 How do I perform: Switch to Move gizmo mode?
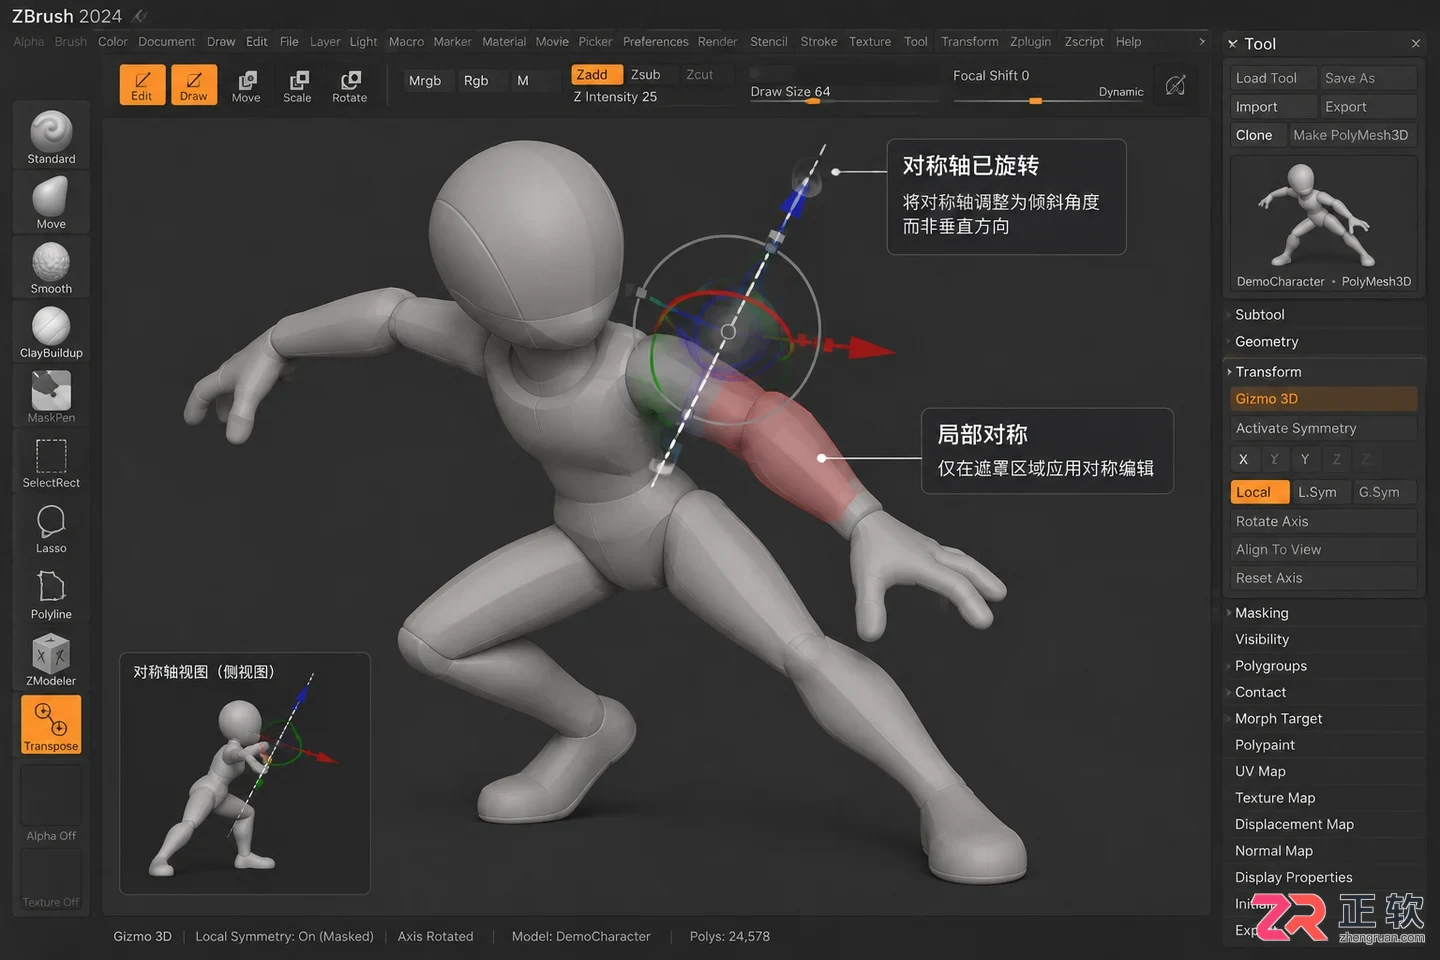click(x=246, y=86)
